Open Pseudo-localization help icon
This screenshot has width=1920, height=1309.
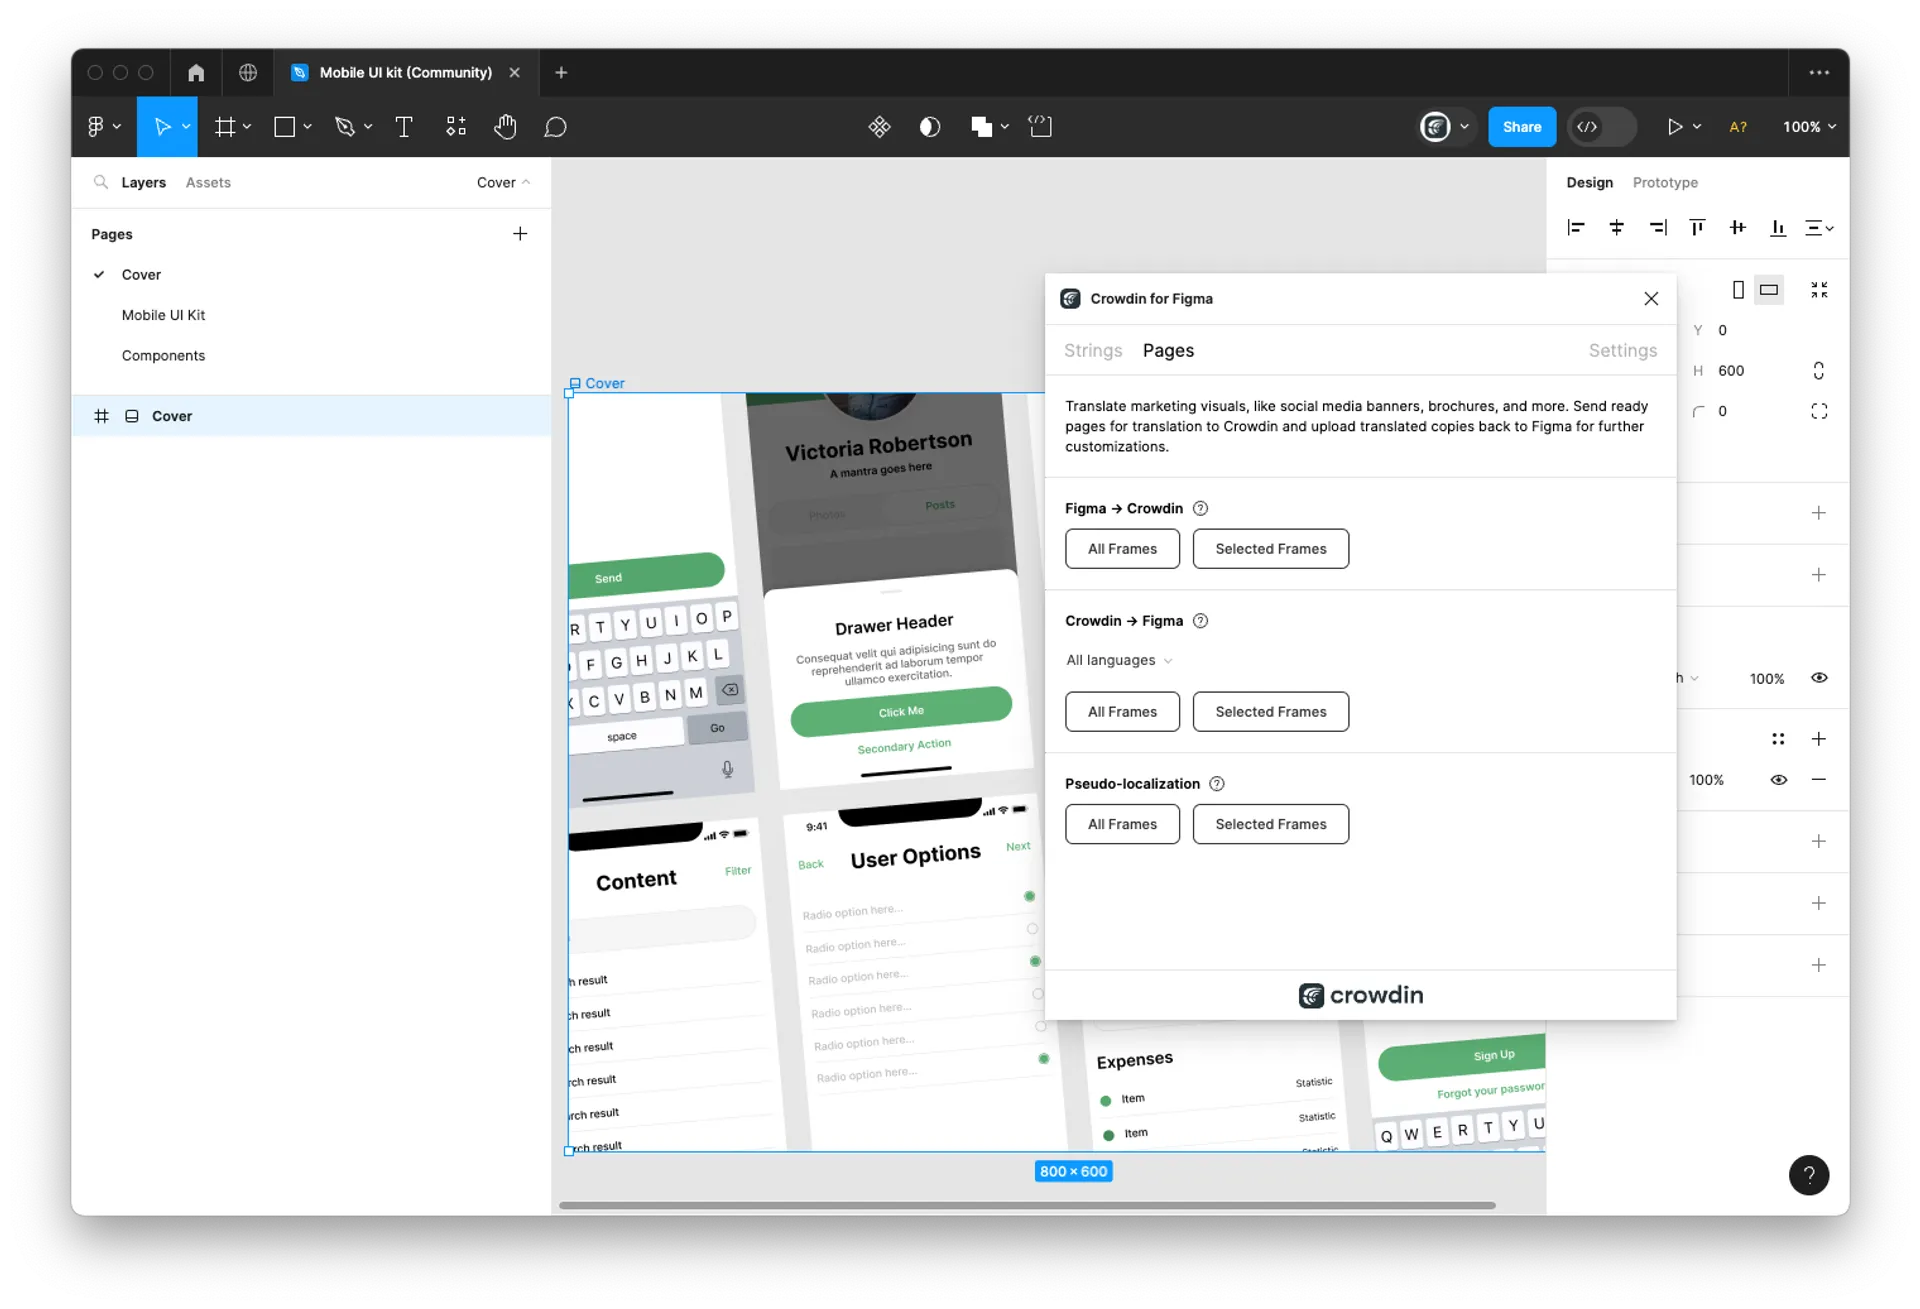(x=1217, y=784)
